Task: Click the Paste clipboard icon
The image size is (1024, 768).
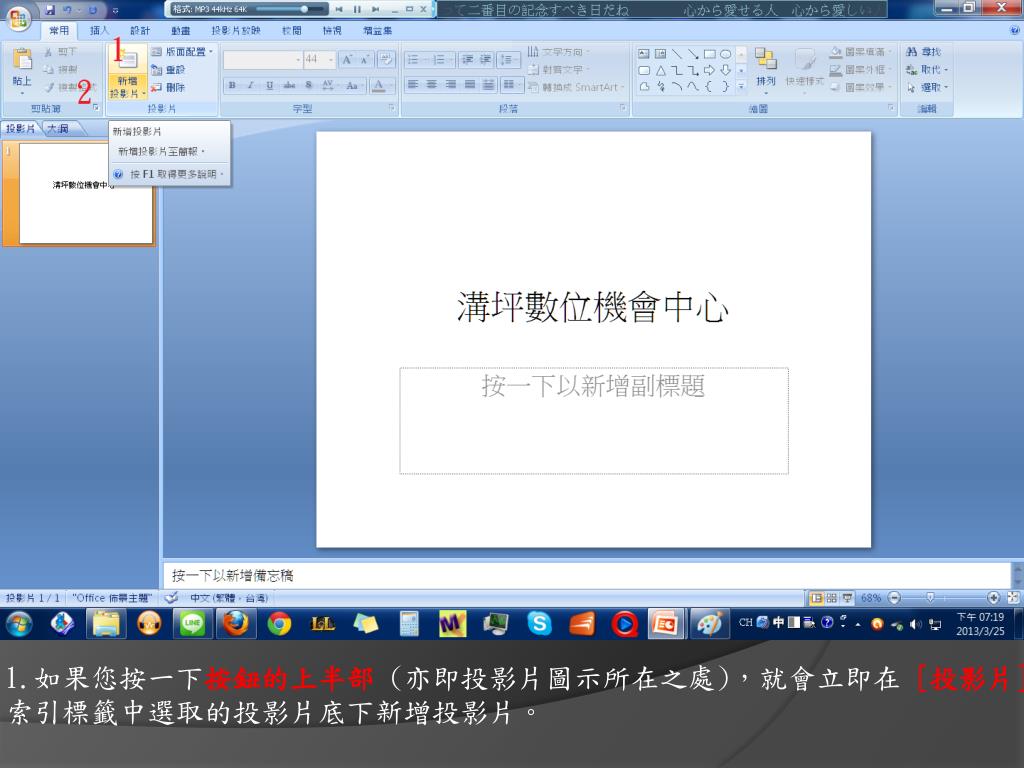Action: tap(22, 59)
